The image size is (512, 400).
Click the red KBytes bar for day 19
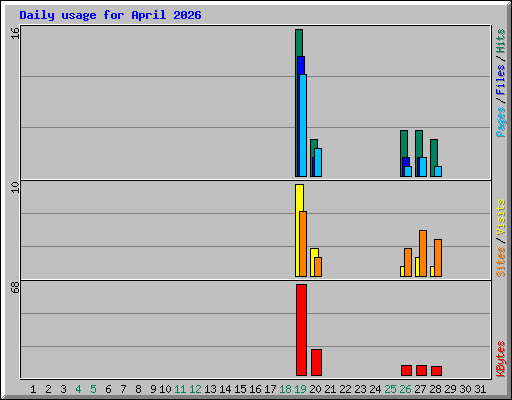(301, 330)
